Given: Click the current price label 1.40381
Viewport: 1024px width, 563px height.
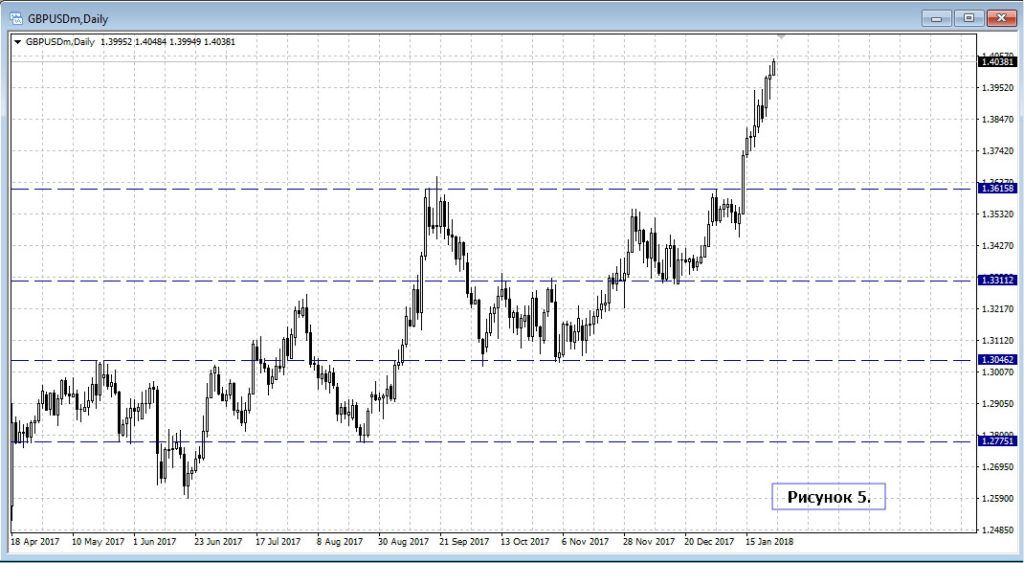Looking at the screenshot, I should point(998,62).
